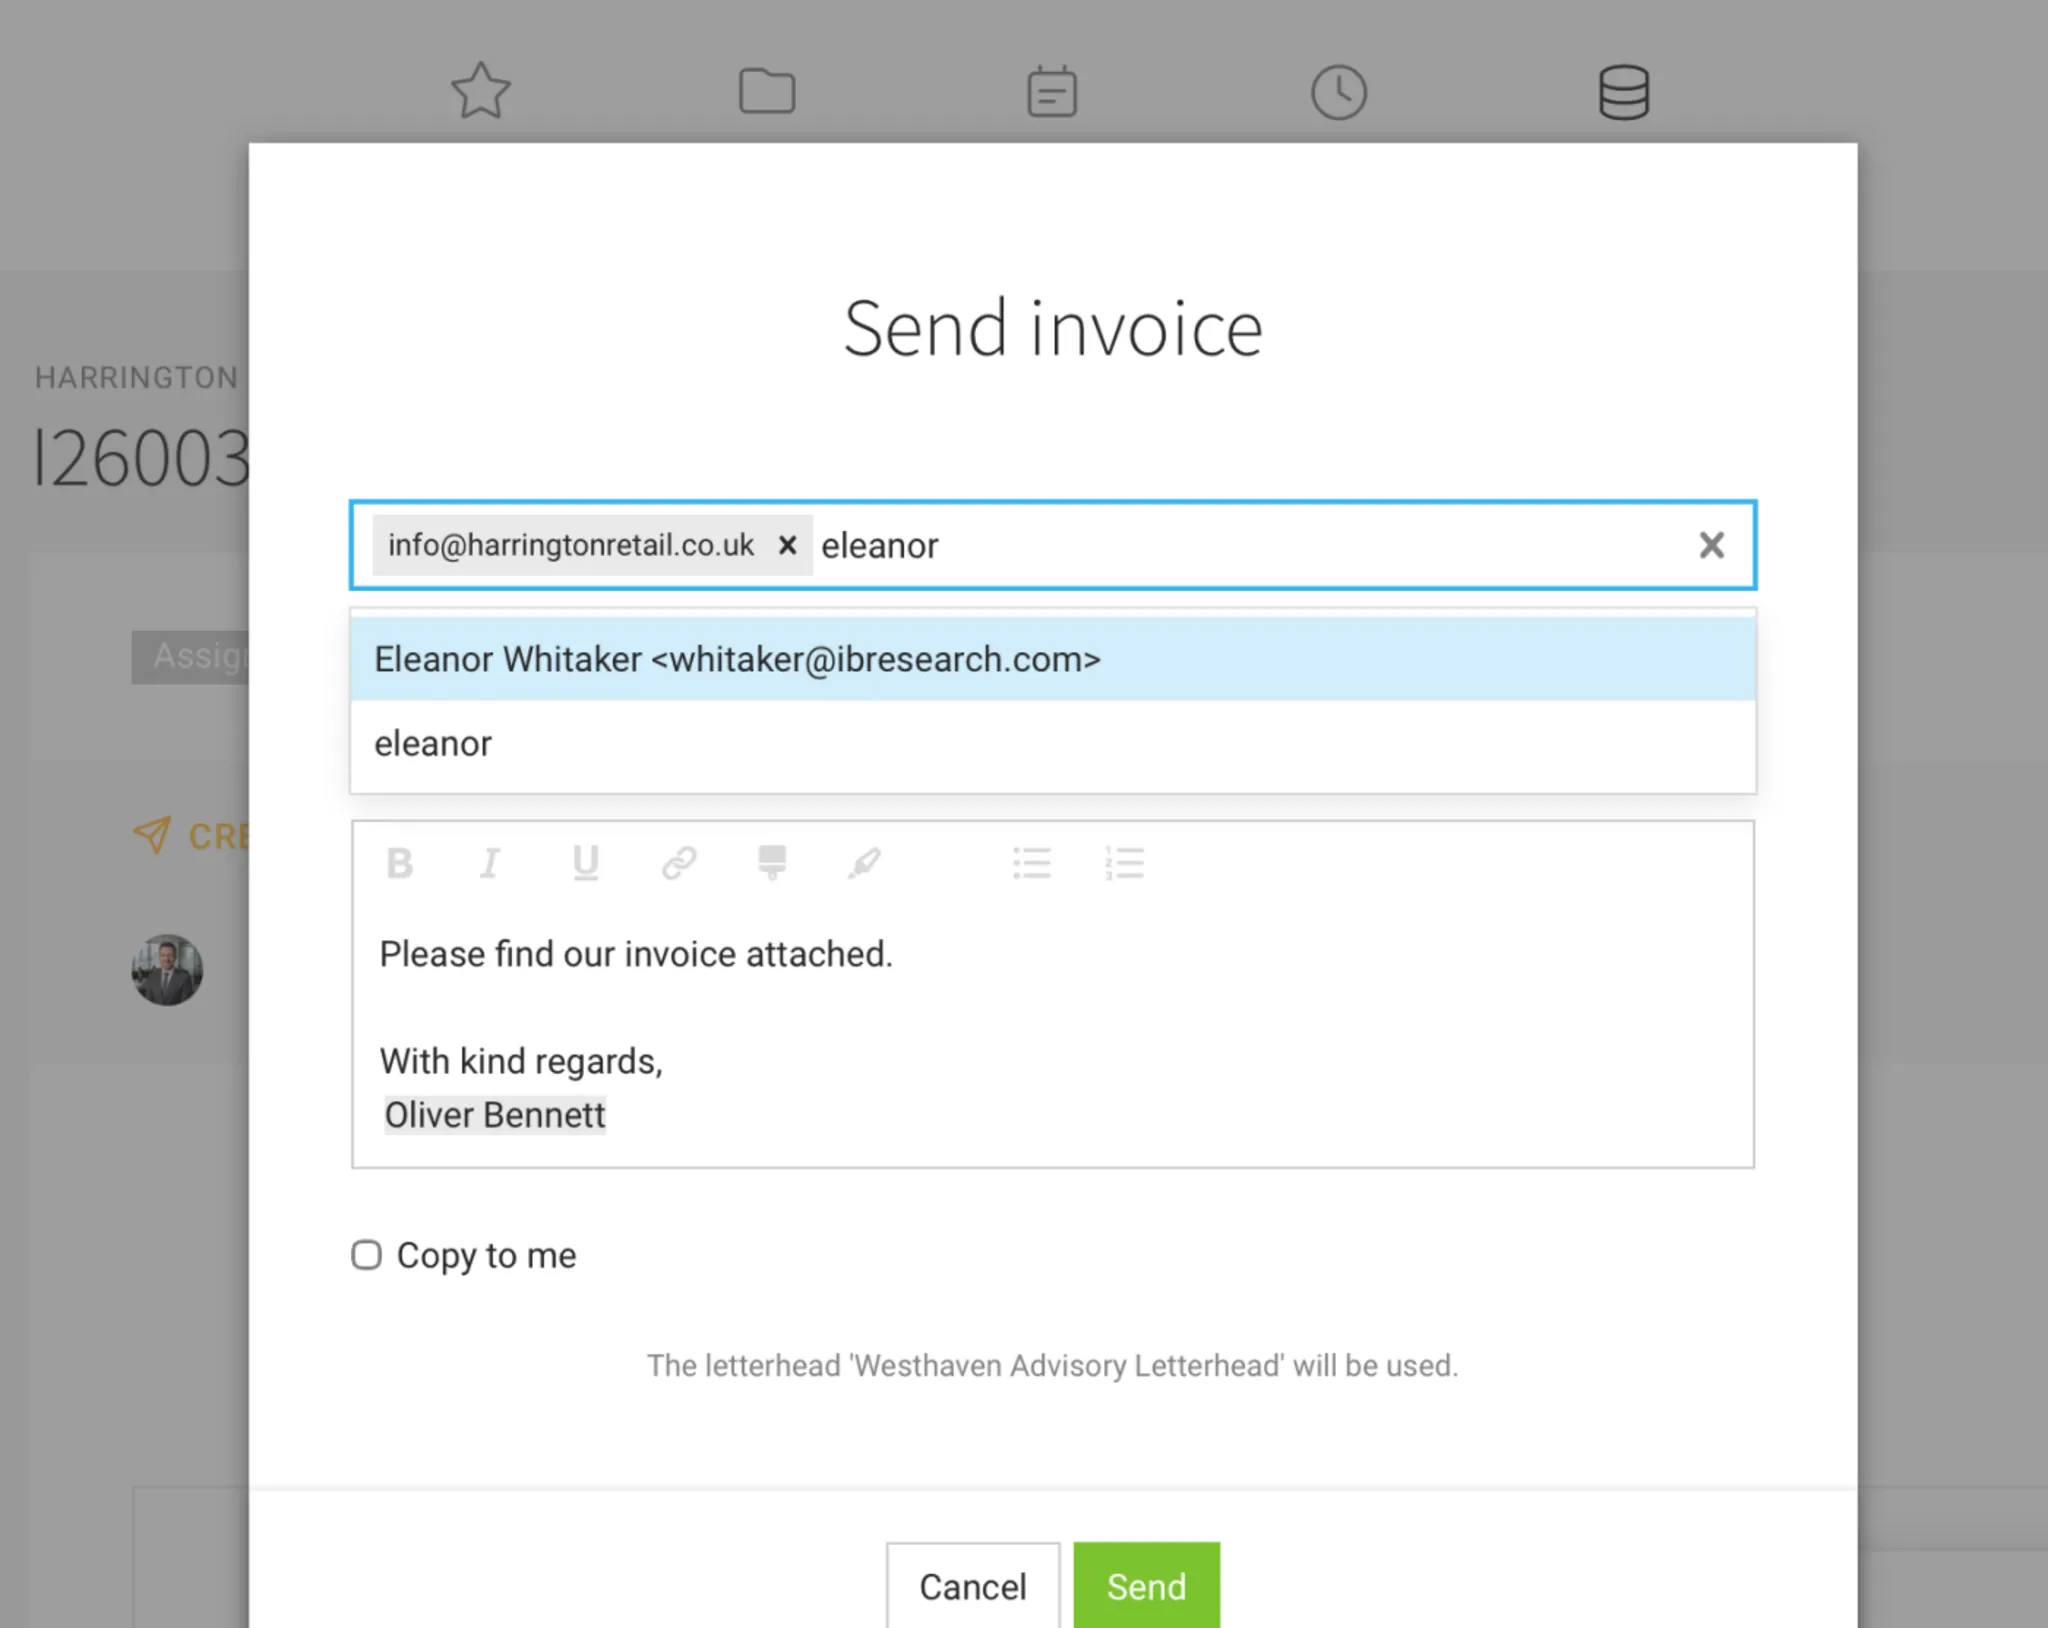2048x1628 pixels.
Task: Insert a link via toolbar
Action: pos(679,862)
